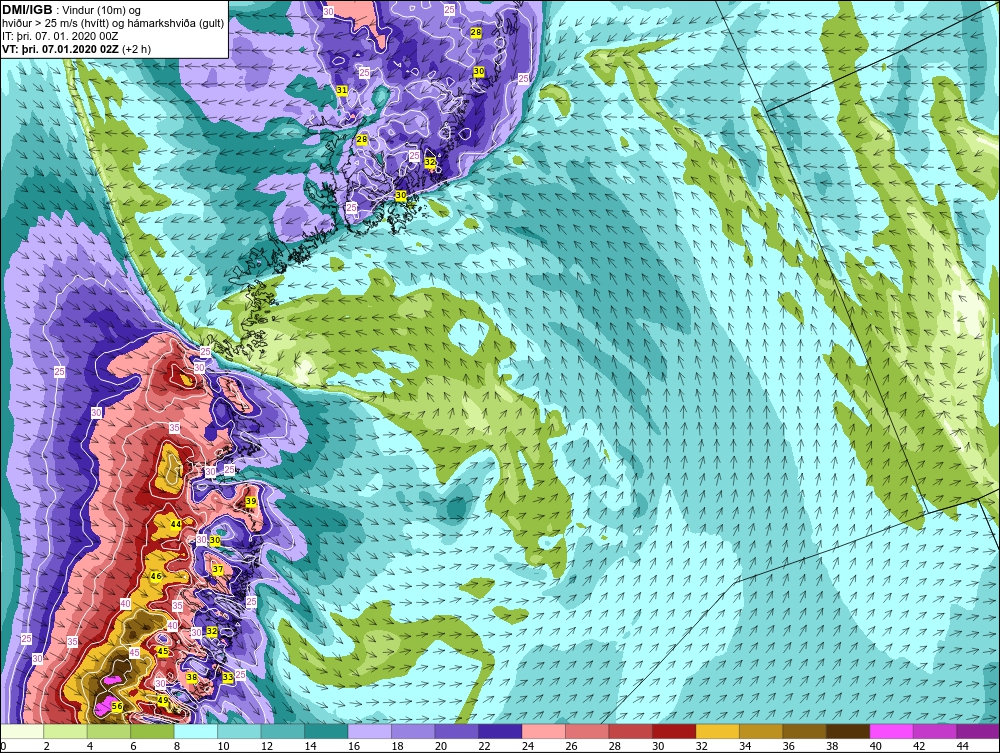Click the dark brown swatch between 38 and 40

848,731
